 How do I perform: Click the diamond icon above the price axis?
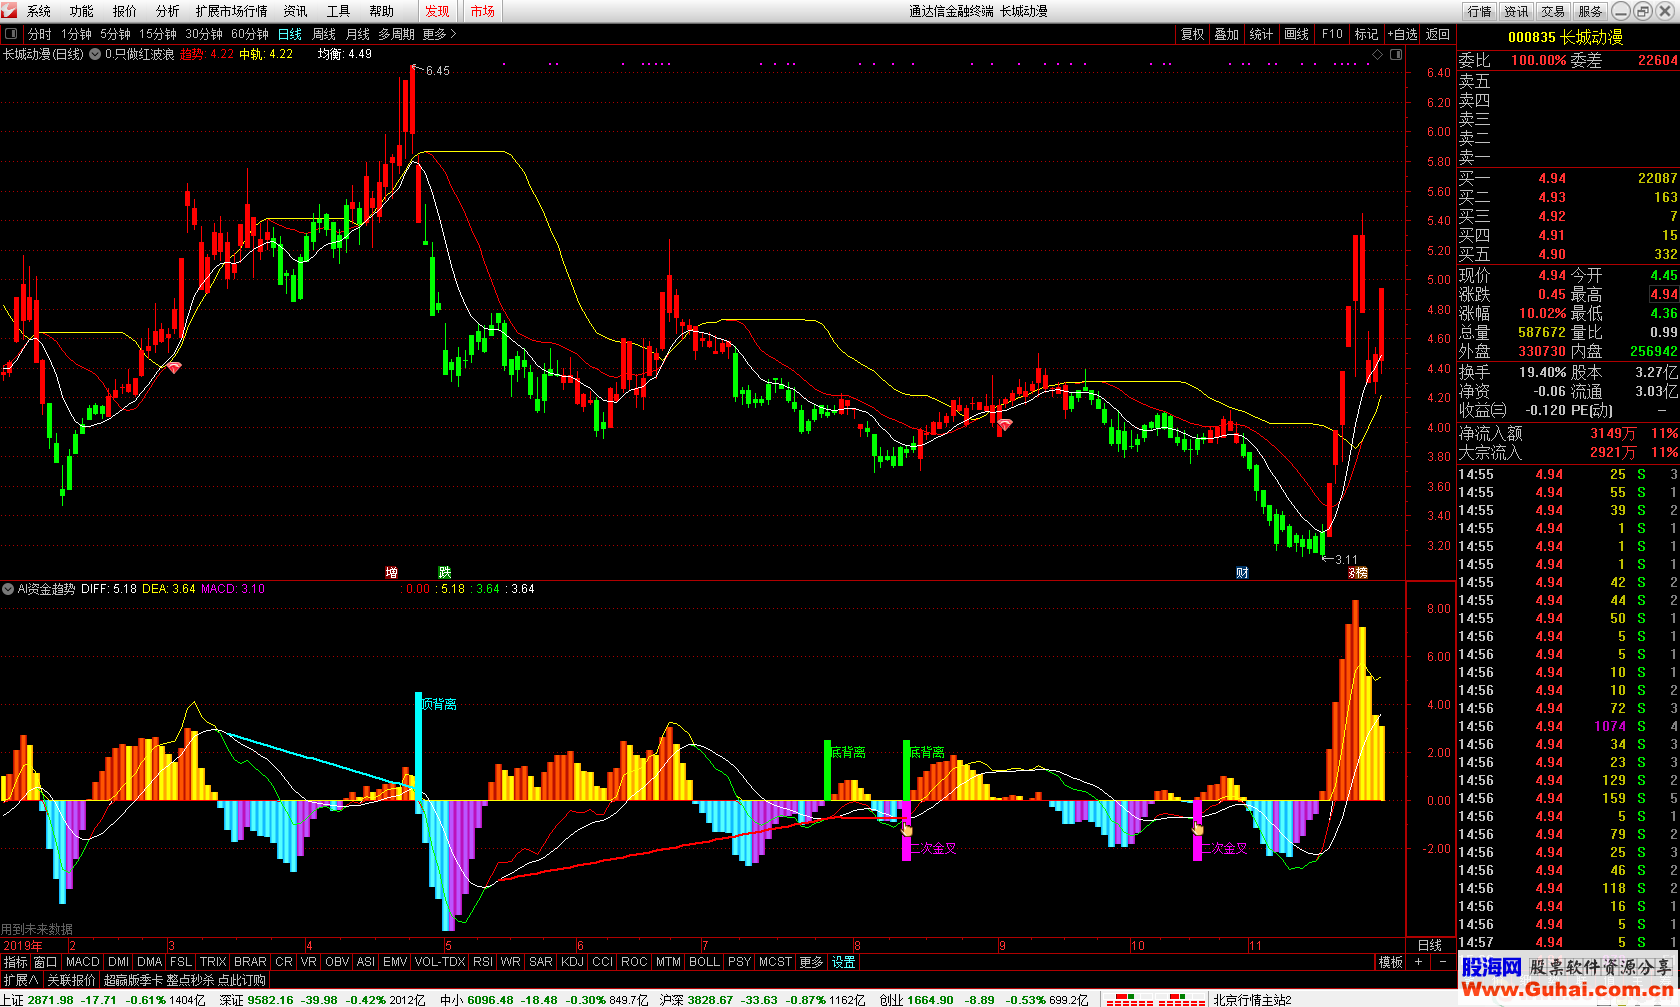1377,54
